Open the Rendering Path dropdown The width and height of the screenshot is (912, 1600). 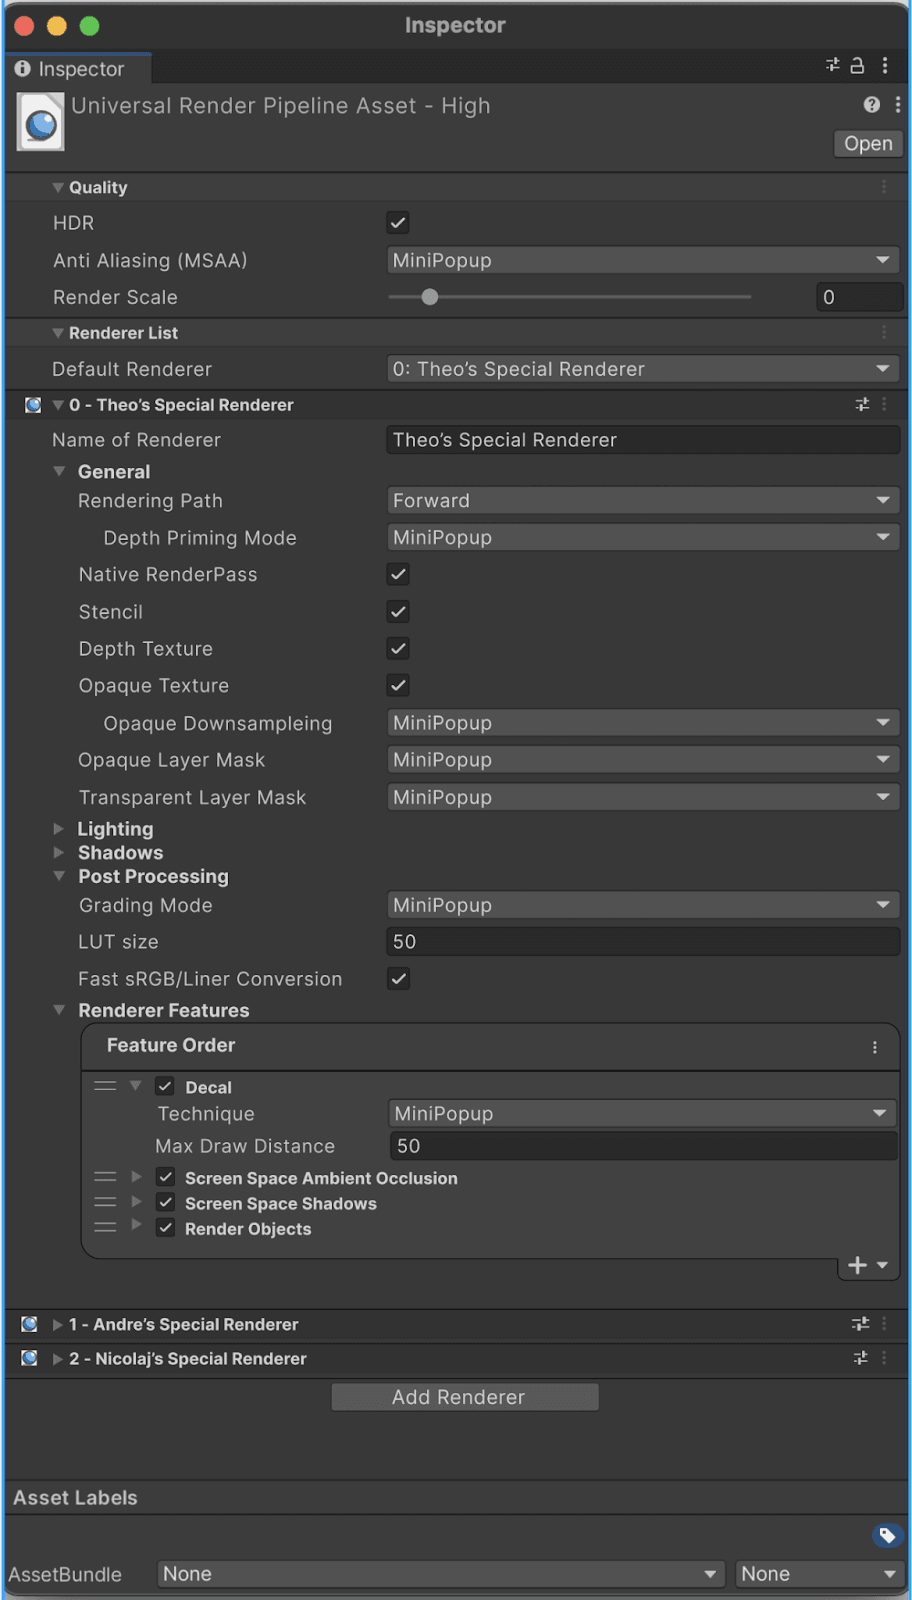643,500
